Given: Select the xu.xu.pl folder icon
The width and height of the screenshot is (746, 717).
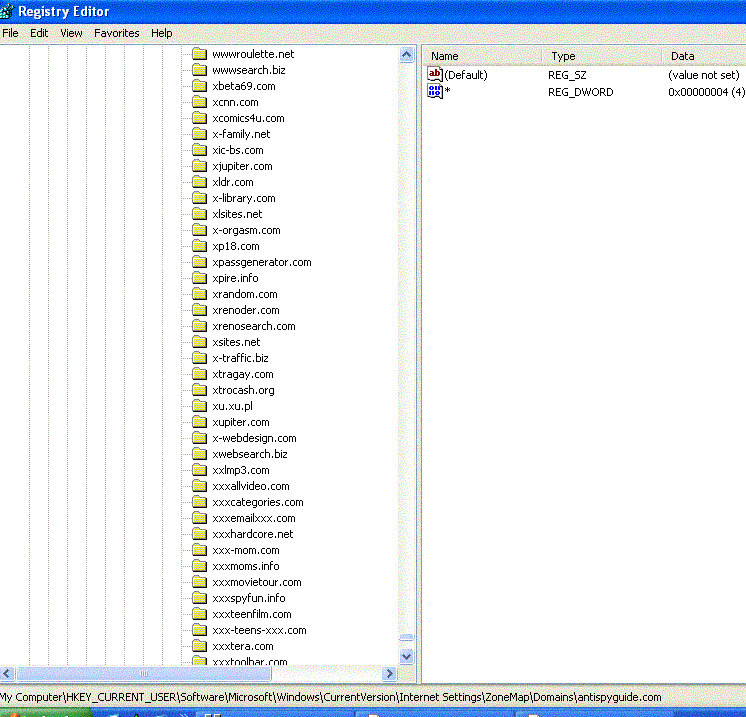Looking at the screenshot, I should (199, 406).
